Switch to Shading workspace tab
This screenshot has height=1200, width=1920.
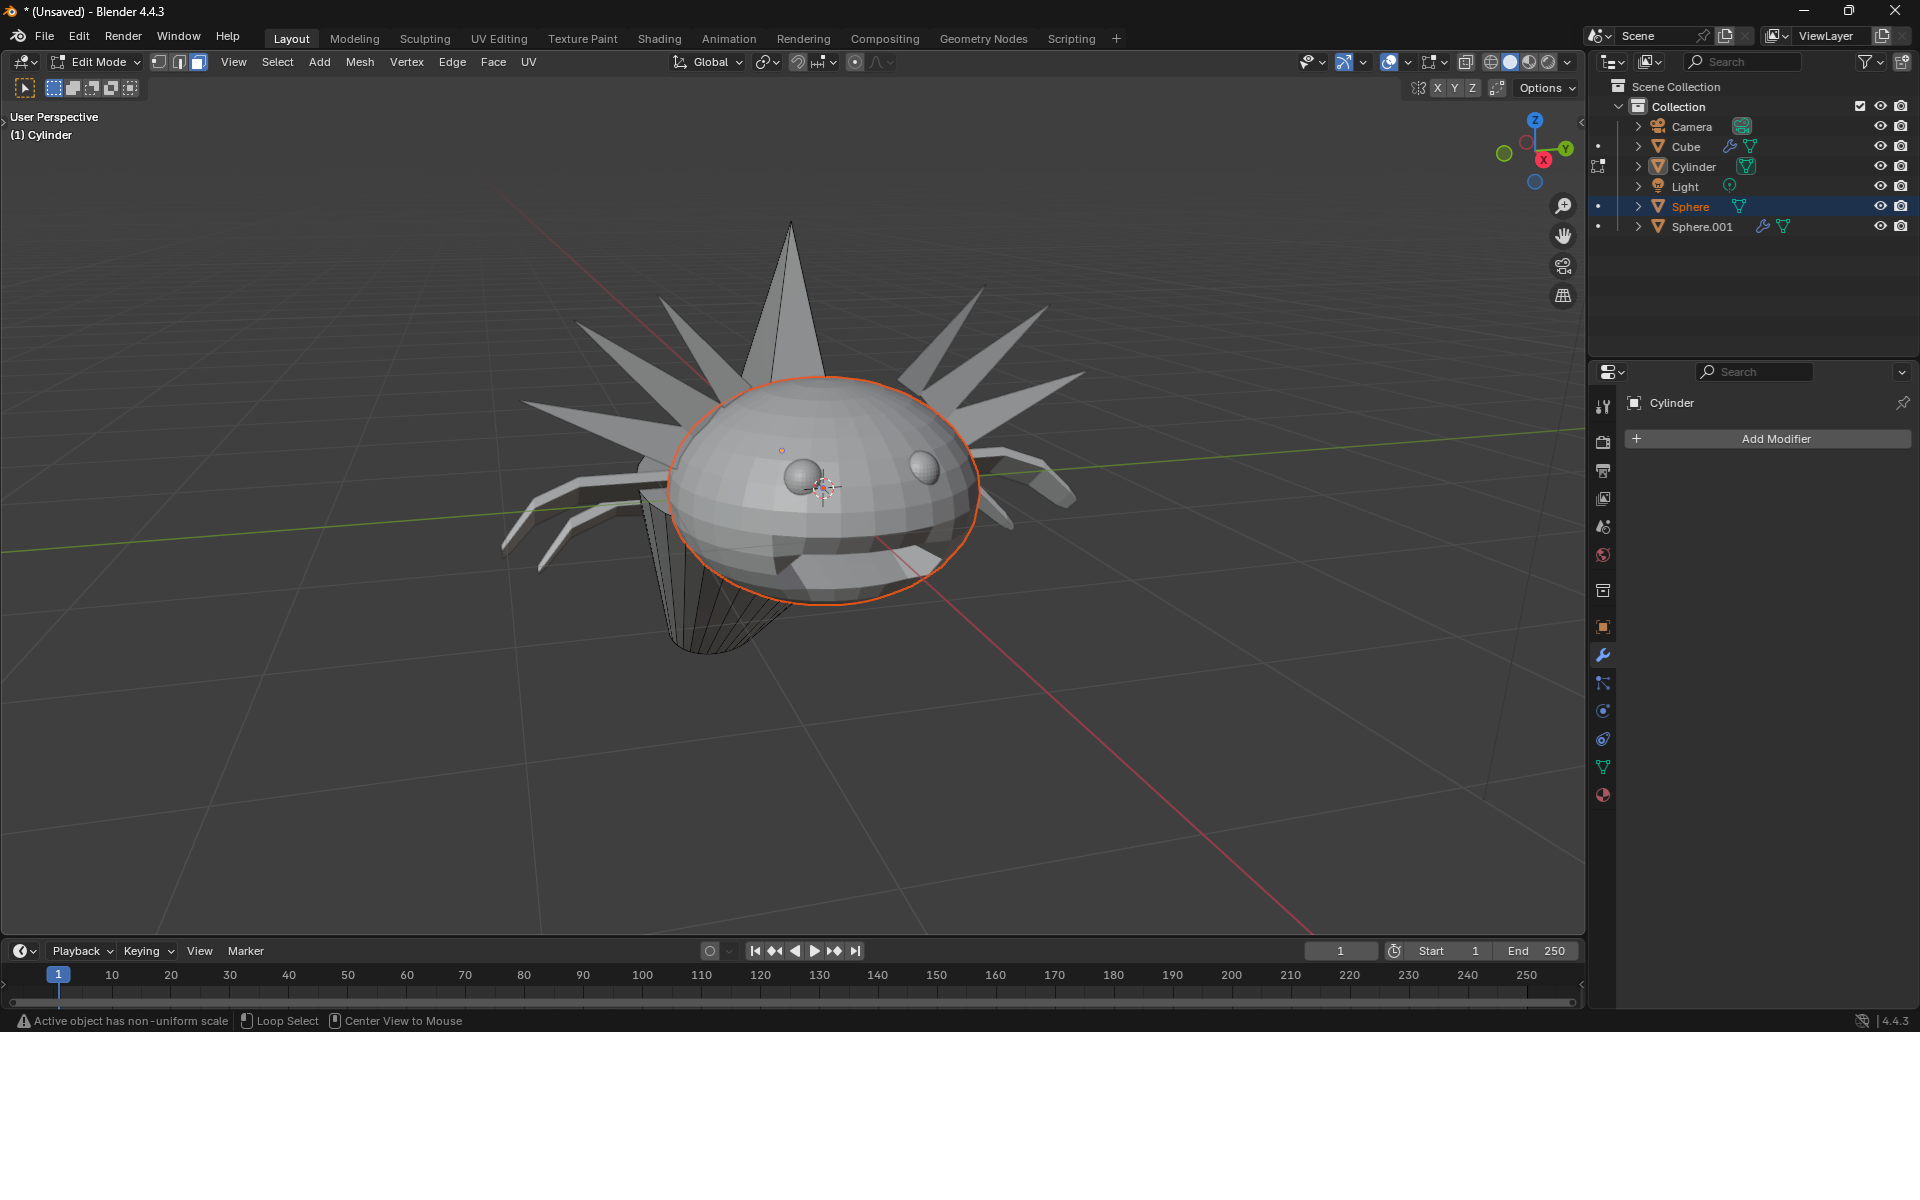[660, 39]
